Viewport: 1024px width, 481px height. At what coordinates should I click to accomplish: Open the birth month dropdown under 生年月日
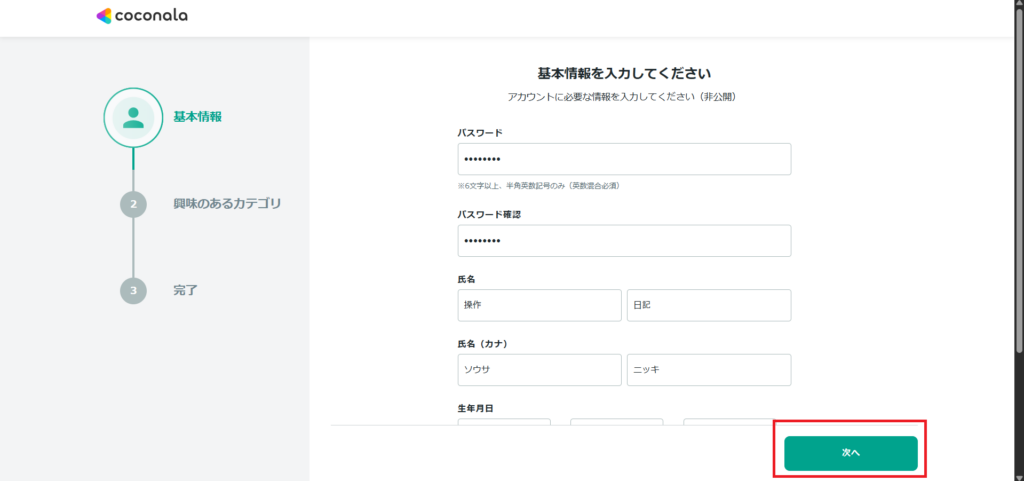(616, 421)
